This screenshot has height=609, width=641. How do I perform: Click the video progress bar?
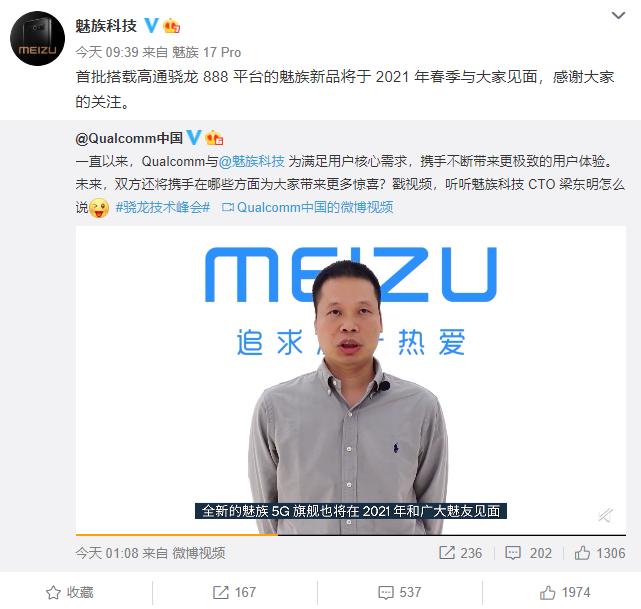(351, 535)
